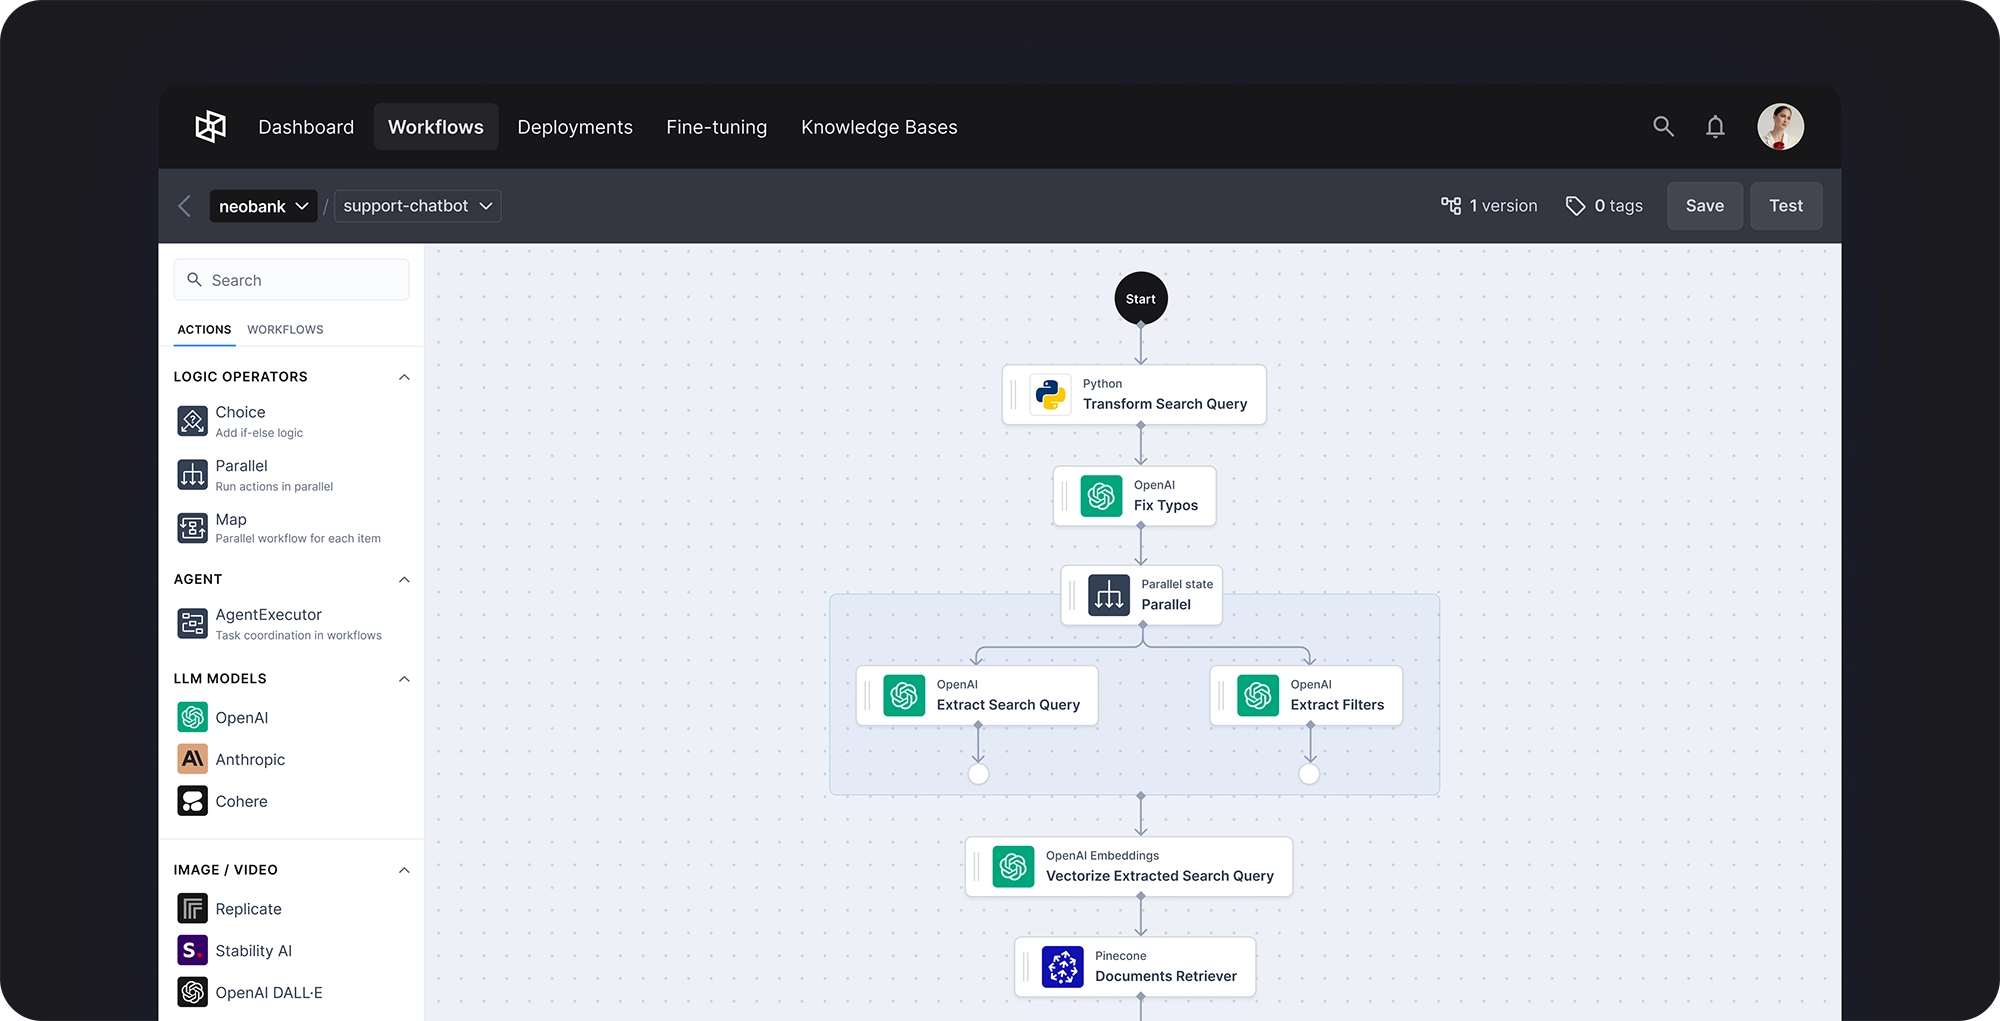This screenshot has height=1021, width=2000.
Task: Collapse the LOGIC OPERATORS section
Action: (404, 377)
